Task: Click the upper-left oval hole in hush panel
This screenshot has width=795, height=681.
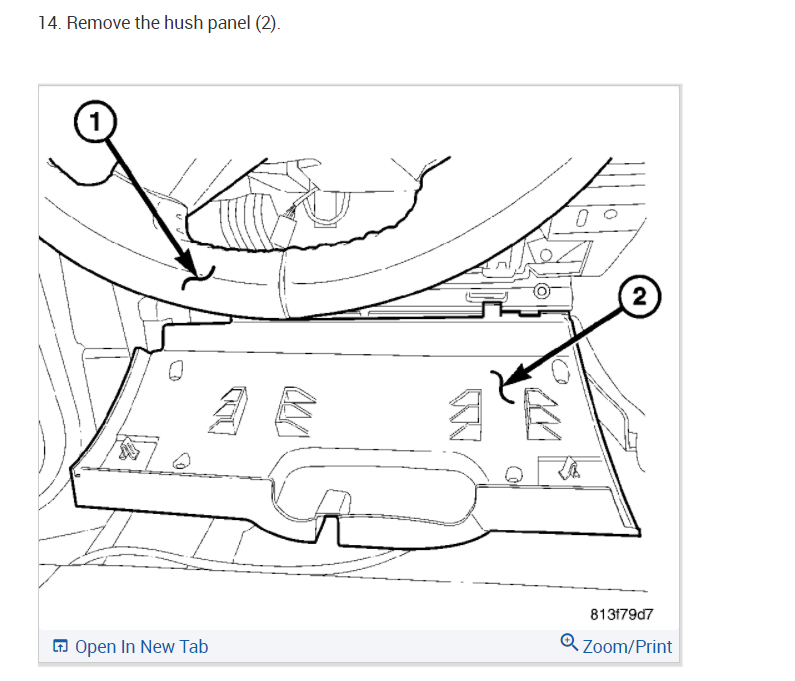Action: click(x=176, y=370)
